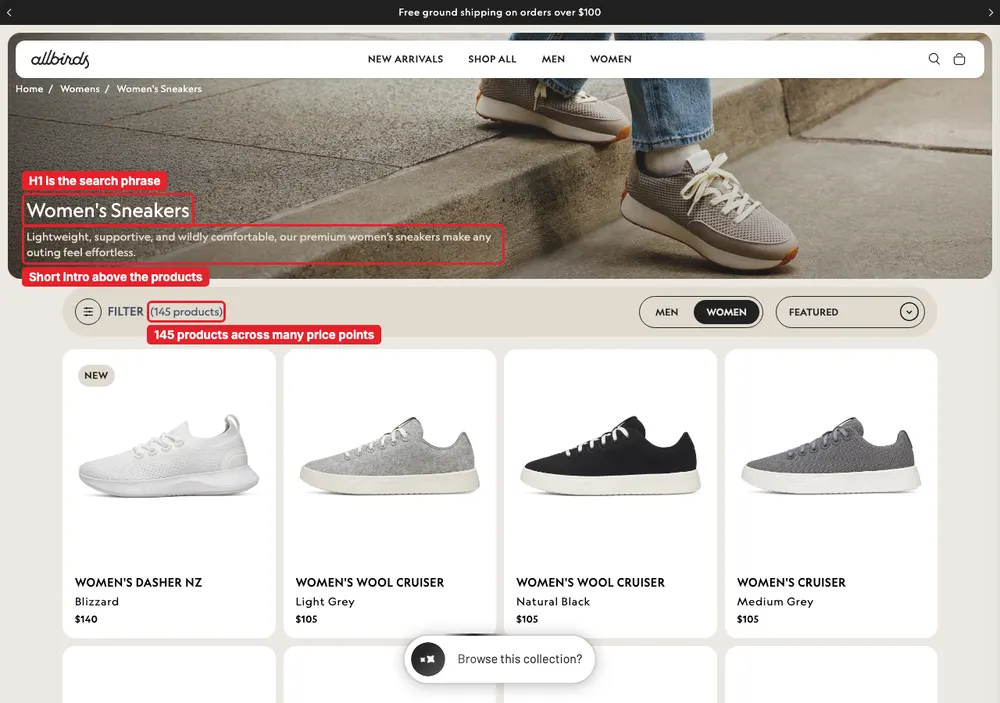Image resolution: width=1000 pixels, height=703 pixels.
Task: Click the $140 price
Action: [x=86, y=619]
